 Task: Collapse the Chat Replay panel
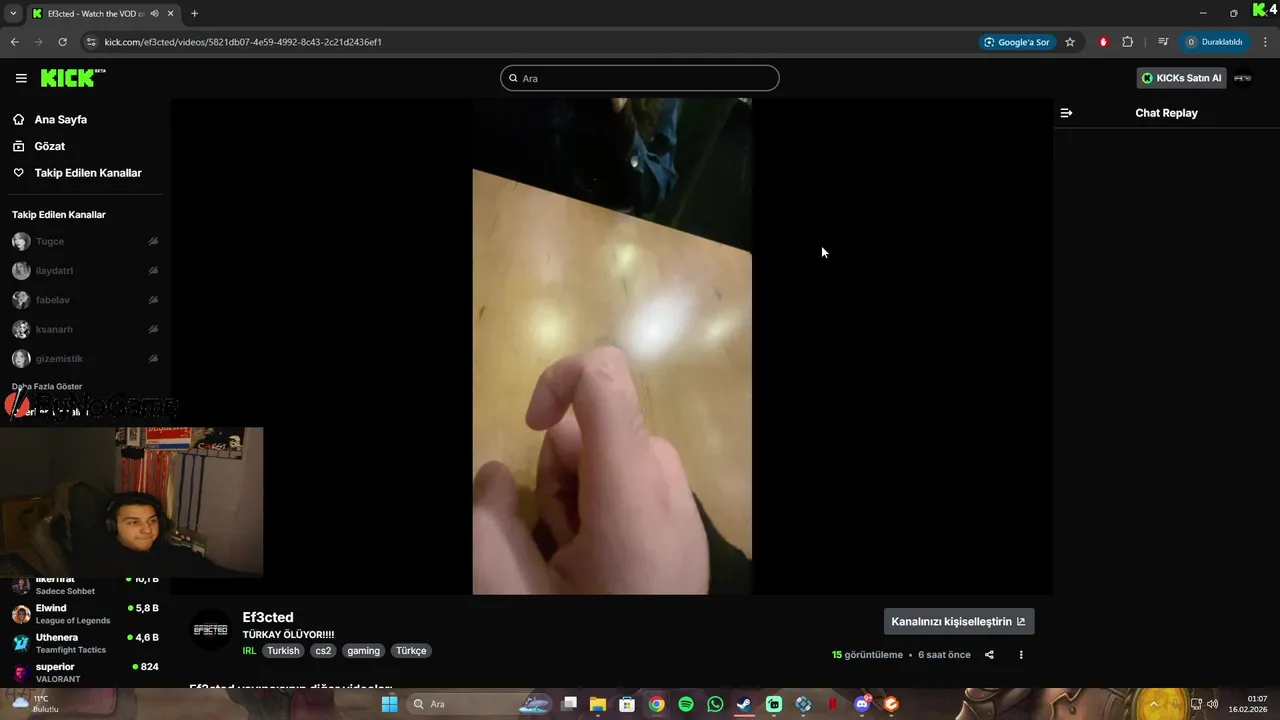point(1066,113)
